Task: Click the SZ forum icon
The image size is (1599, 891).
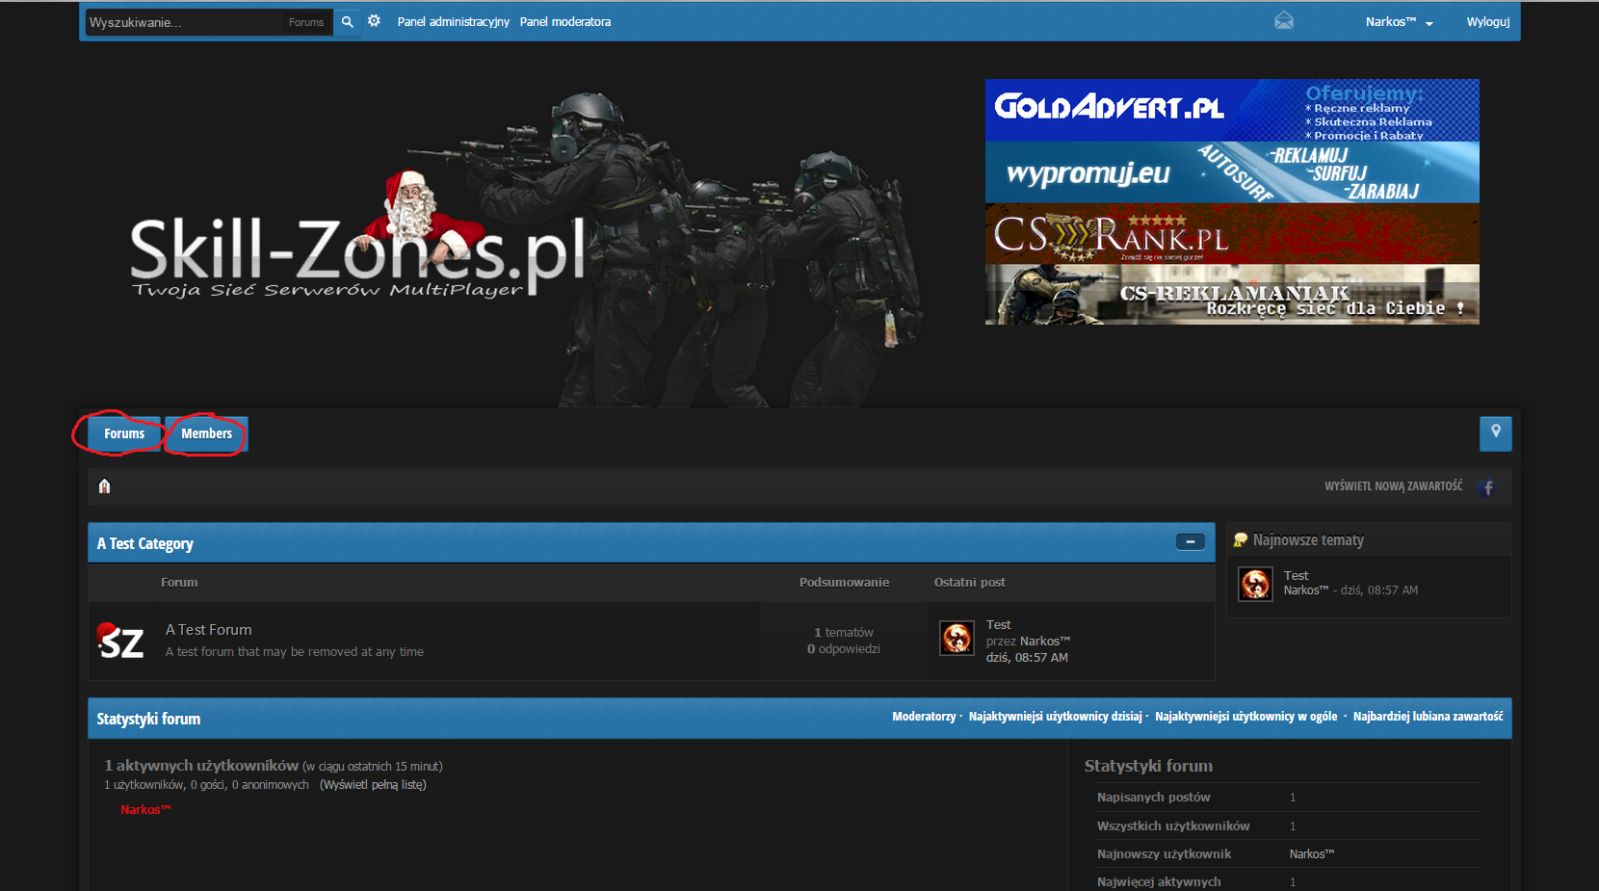Action: pos(121,641)
